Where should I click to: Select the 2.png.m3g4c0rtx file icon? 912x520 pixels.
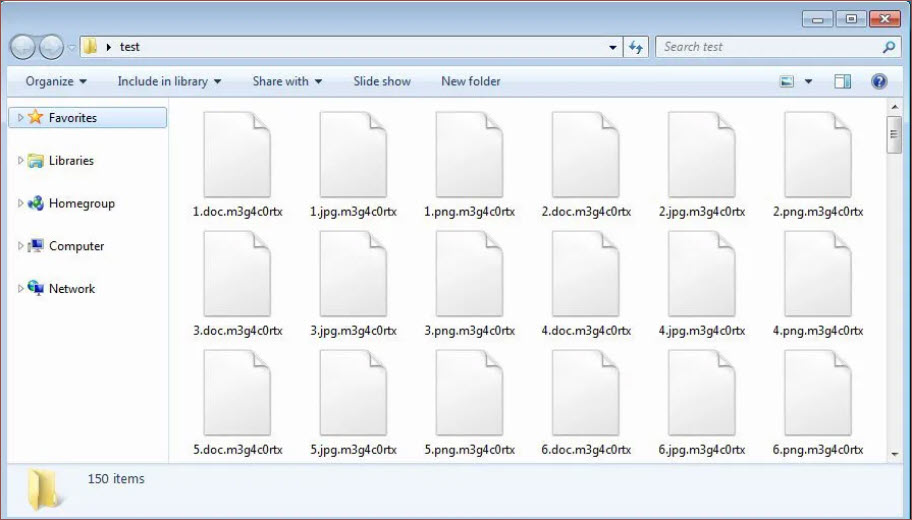point(817,155)
